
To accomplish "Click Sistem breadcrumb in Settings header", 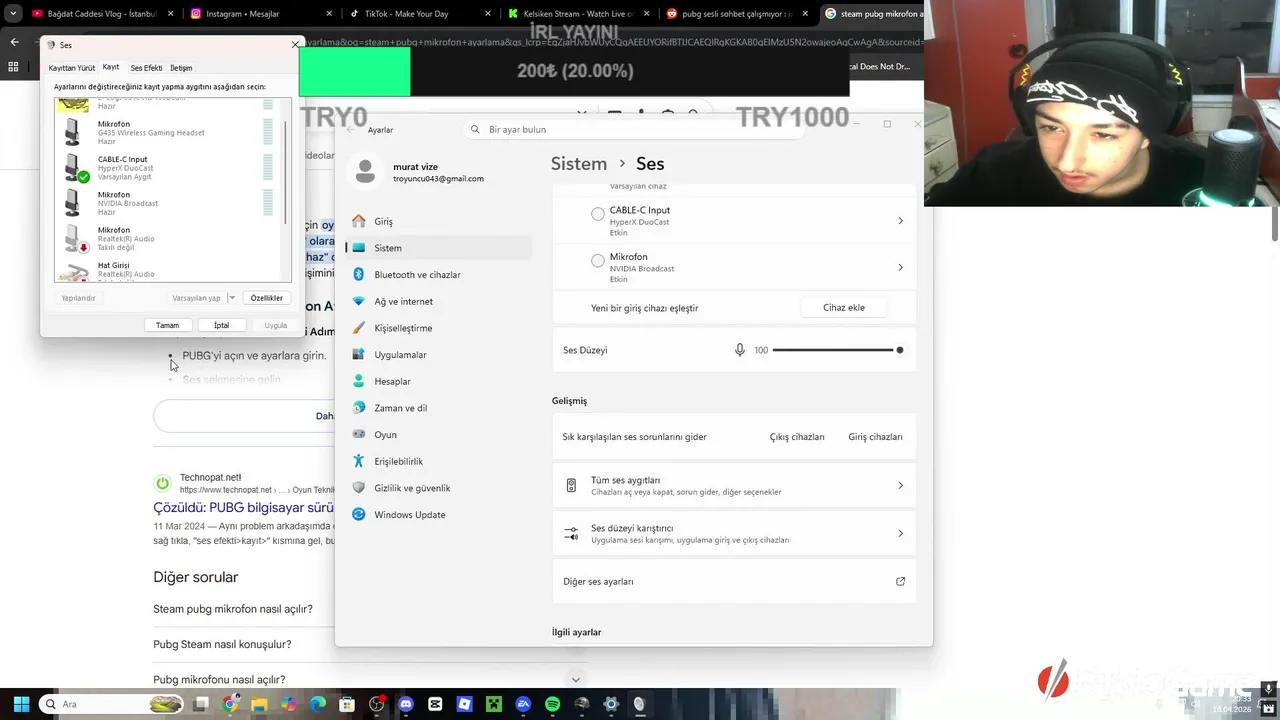I will point(579,164).
